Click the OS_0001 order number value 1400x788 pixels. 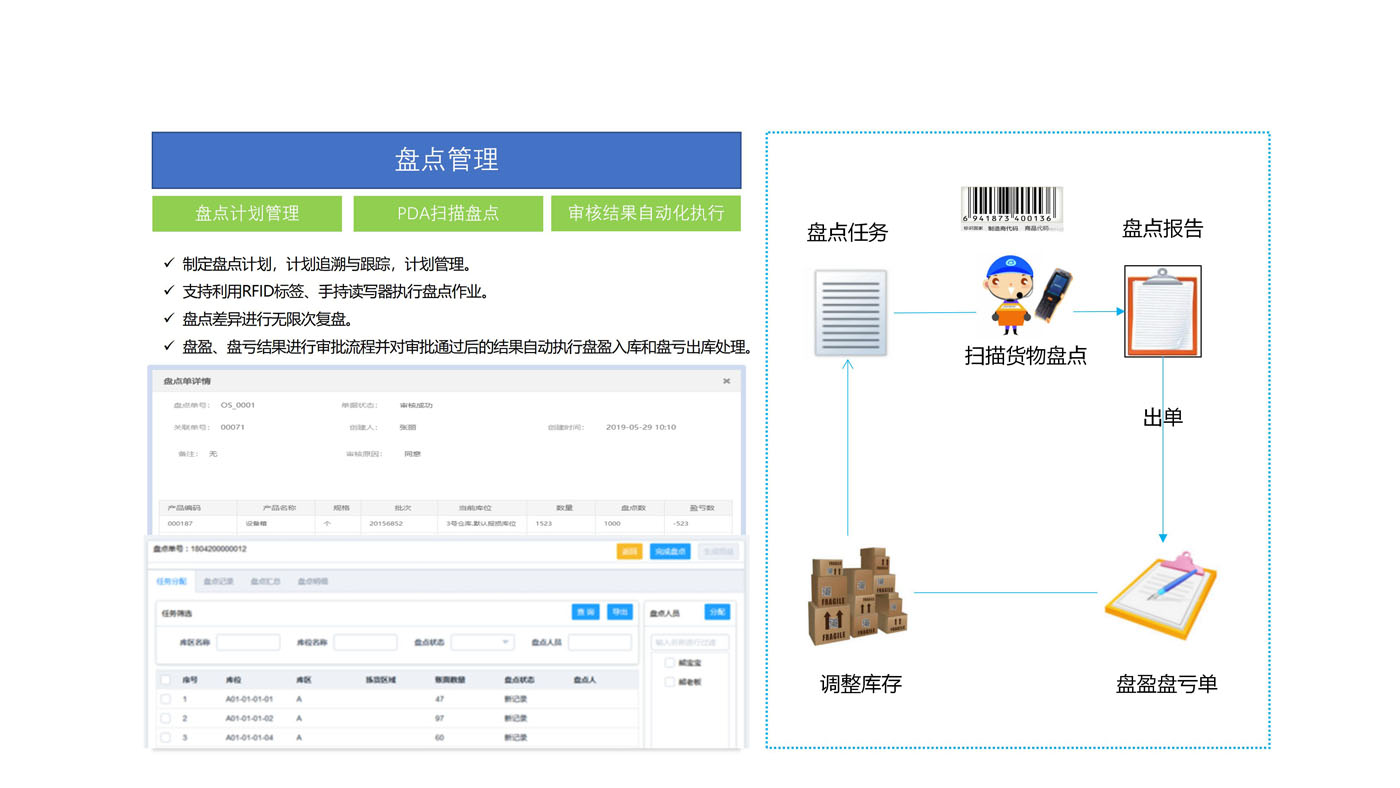(238, 405)
